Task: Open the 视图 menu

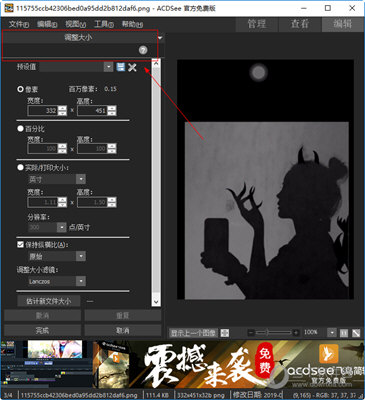Action: pos(75,24)
